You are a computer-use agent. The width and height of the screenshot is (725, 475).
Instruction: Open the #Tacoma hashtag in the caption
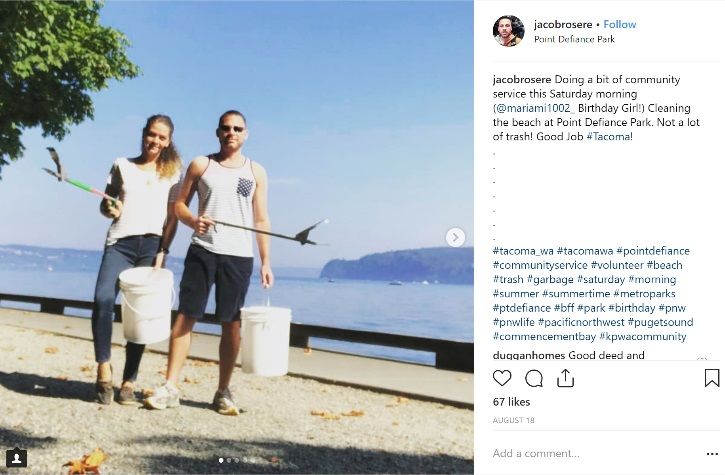[x=608, y=137]
